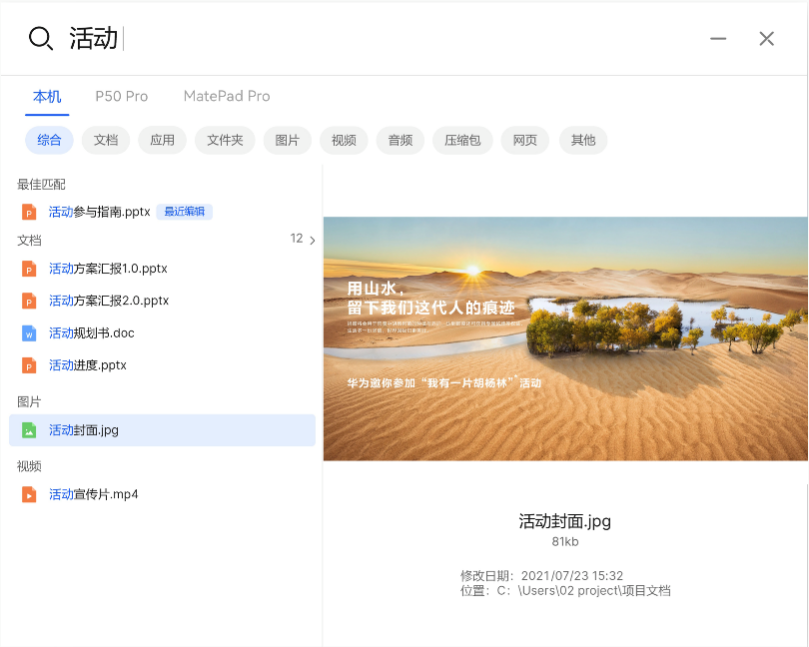Filter results by 压缩包
Screen dimensions: 809x647
(x=462, y=140)
